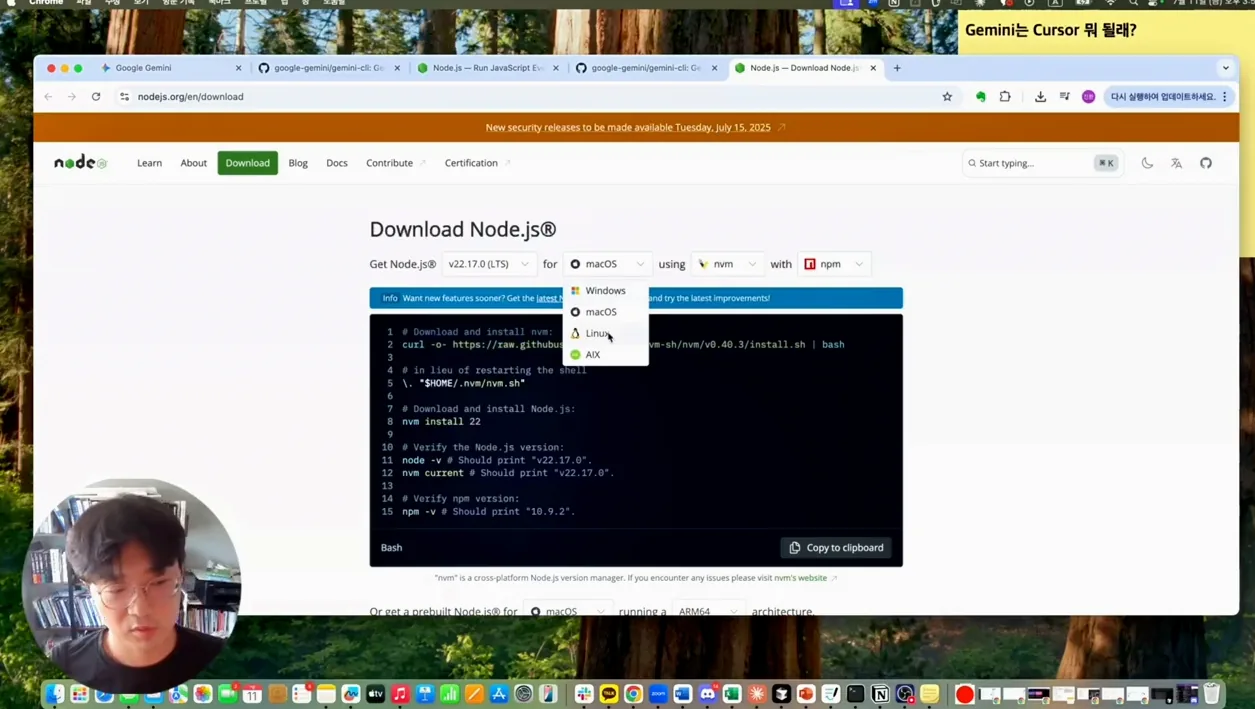The width and height of the screenshot is (1255, 709).
Task: Open the GitHub icon in site header
Action: [1206, 163]
